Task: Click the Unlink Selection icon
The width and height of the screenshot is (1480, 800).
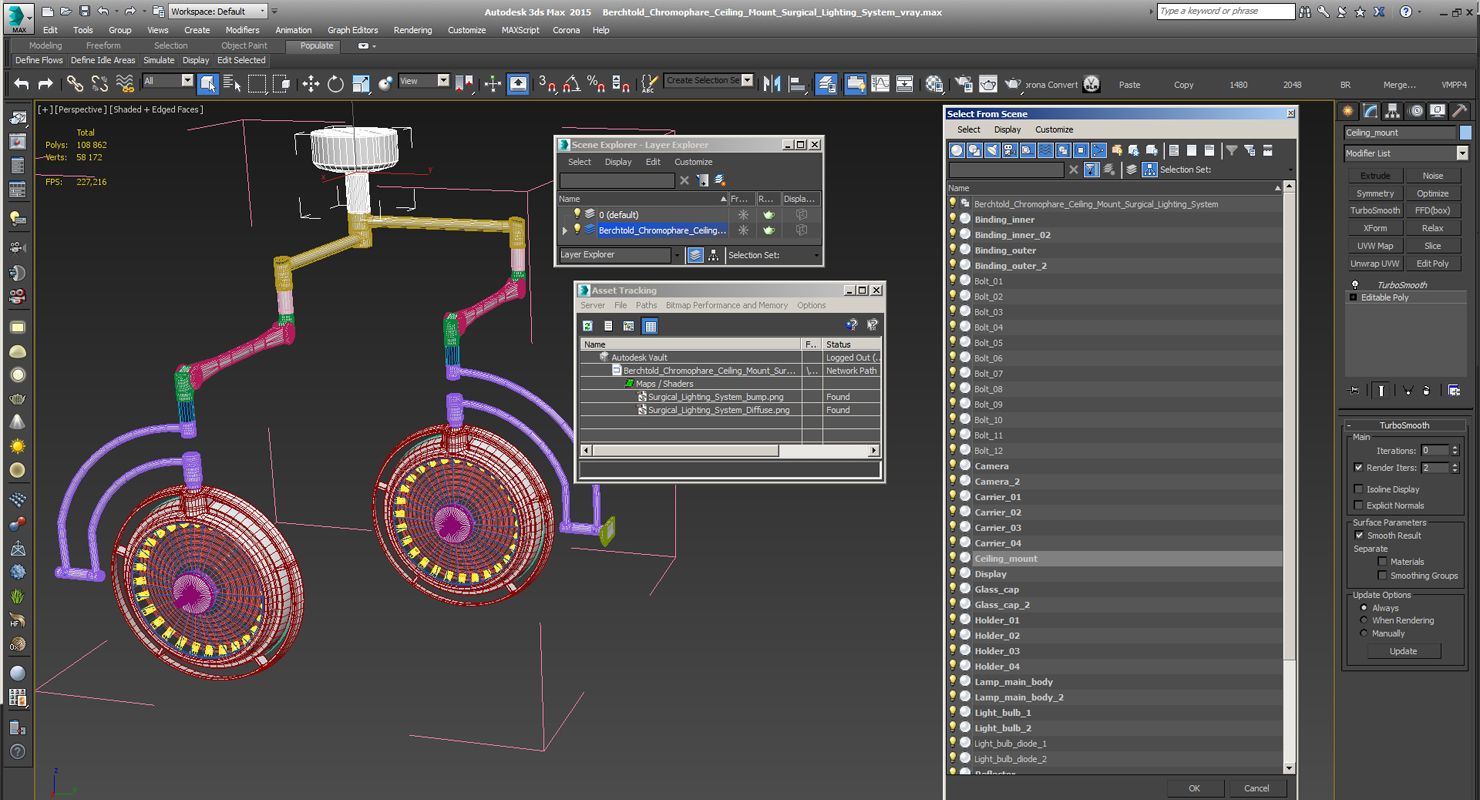Action: [x=99, y=84]
